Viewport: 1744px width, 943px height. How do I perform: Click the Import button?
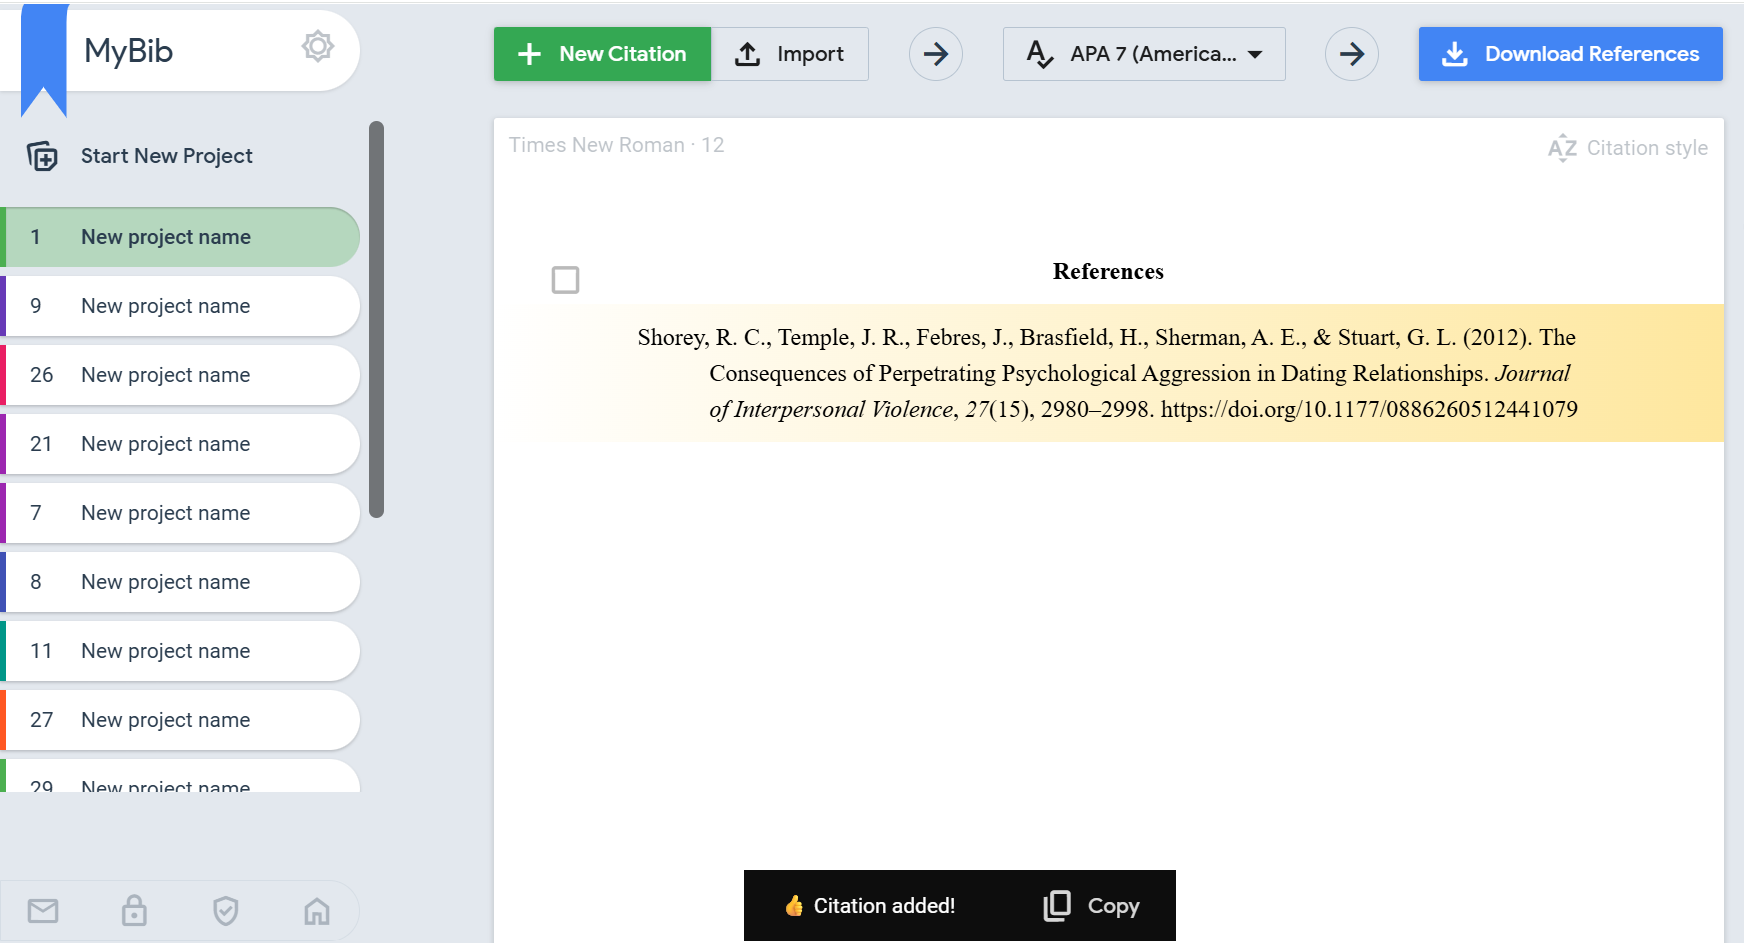789,54
